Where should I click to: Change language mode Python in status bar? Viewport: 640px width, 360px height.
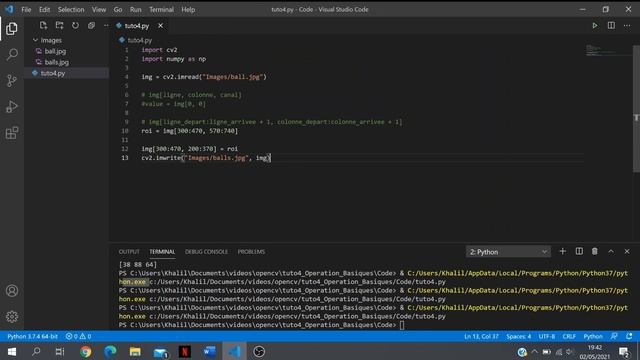[x=593, y=336]
